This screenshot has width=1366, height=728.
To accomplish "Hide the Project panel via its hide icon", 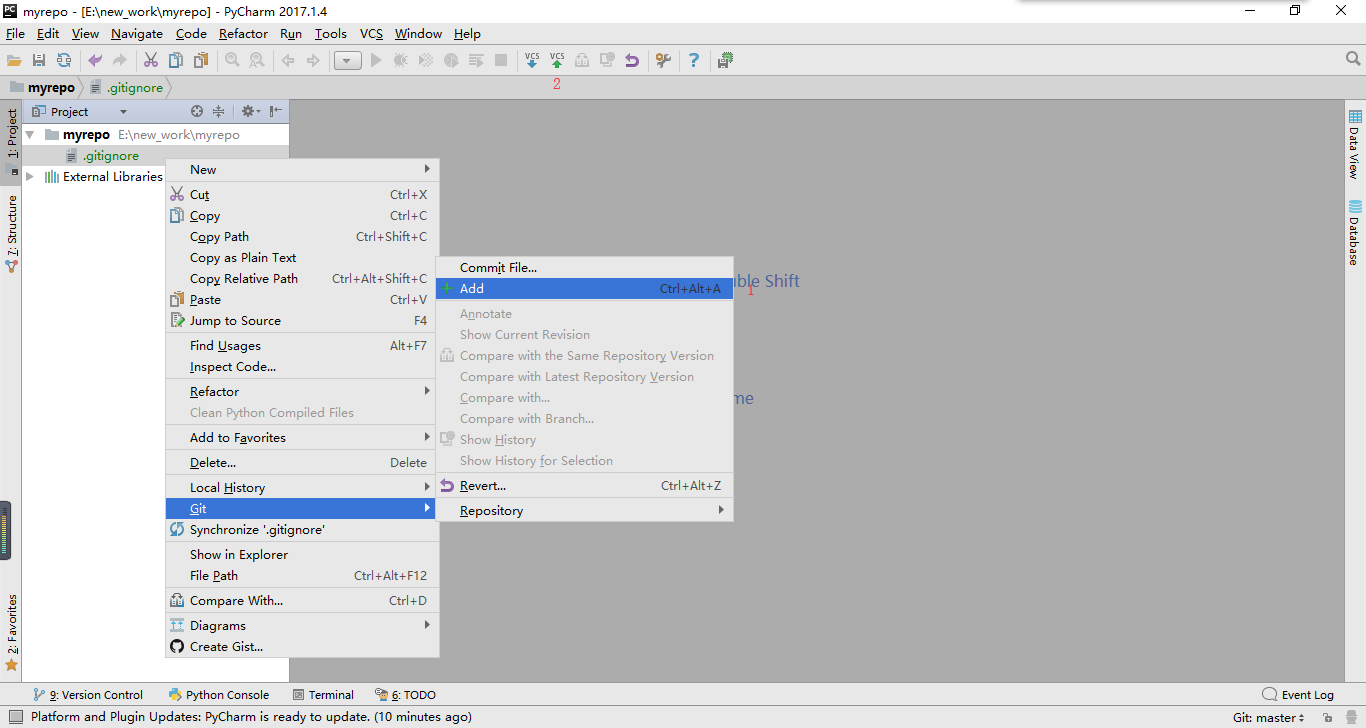I will click(x=276, y=112).
